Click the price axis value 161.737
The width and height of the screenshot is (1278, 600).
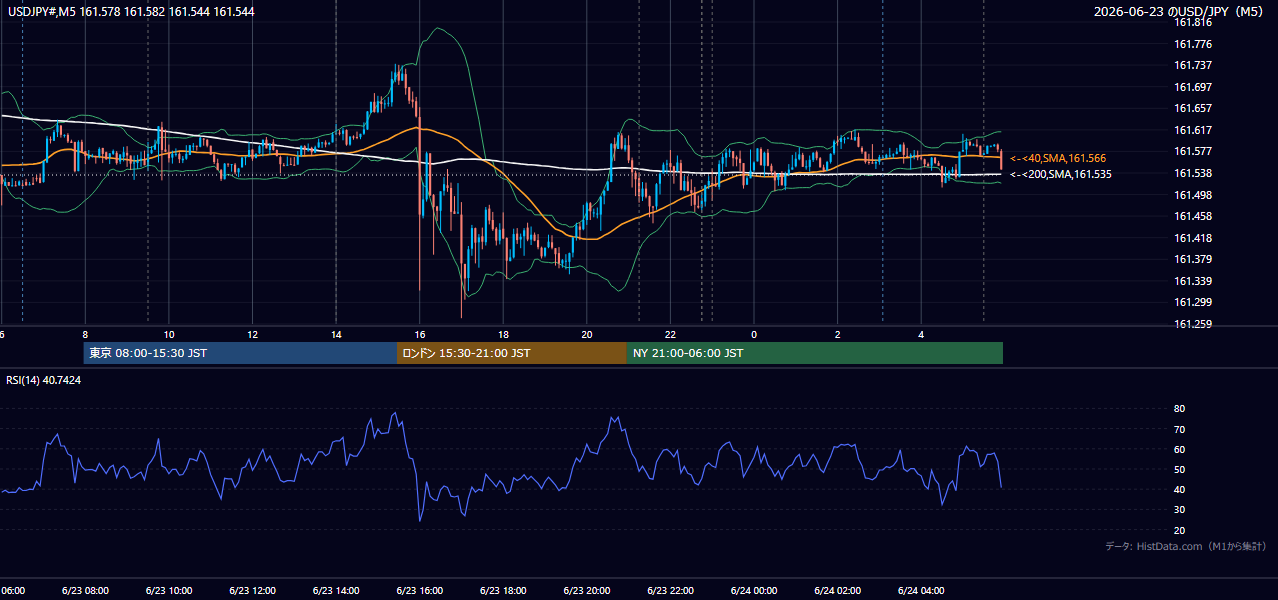pos(1193,65)
